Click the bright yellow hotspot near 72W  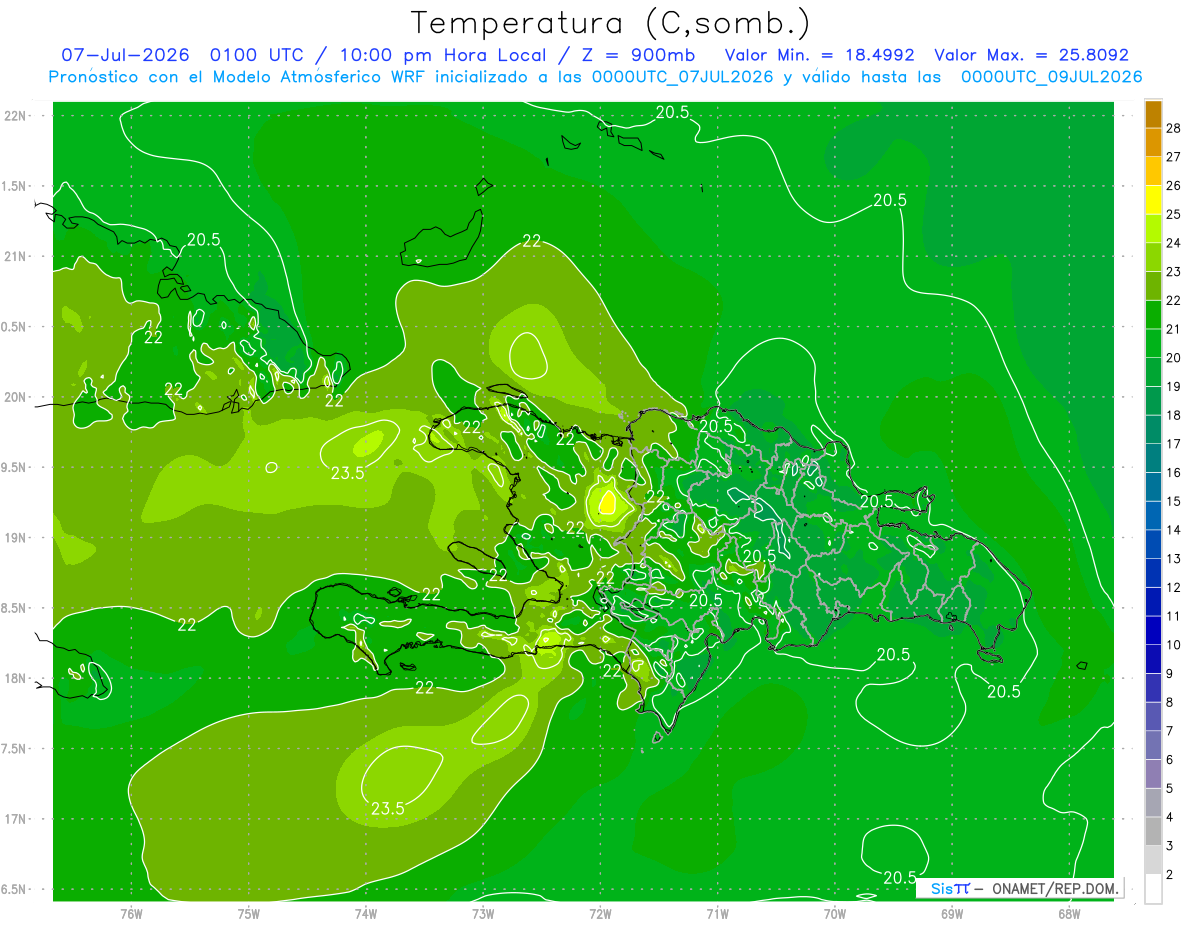606,501
